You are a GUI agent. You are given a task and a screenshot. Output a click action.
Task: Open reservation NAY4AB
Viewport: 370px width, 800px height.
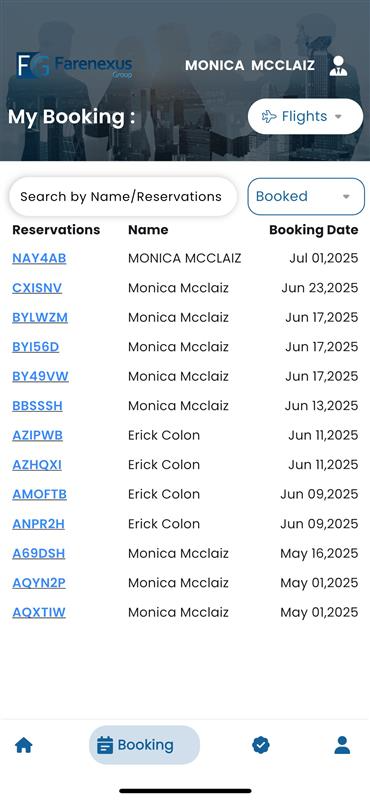point(39,259)
